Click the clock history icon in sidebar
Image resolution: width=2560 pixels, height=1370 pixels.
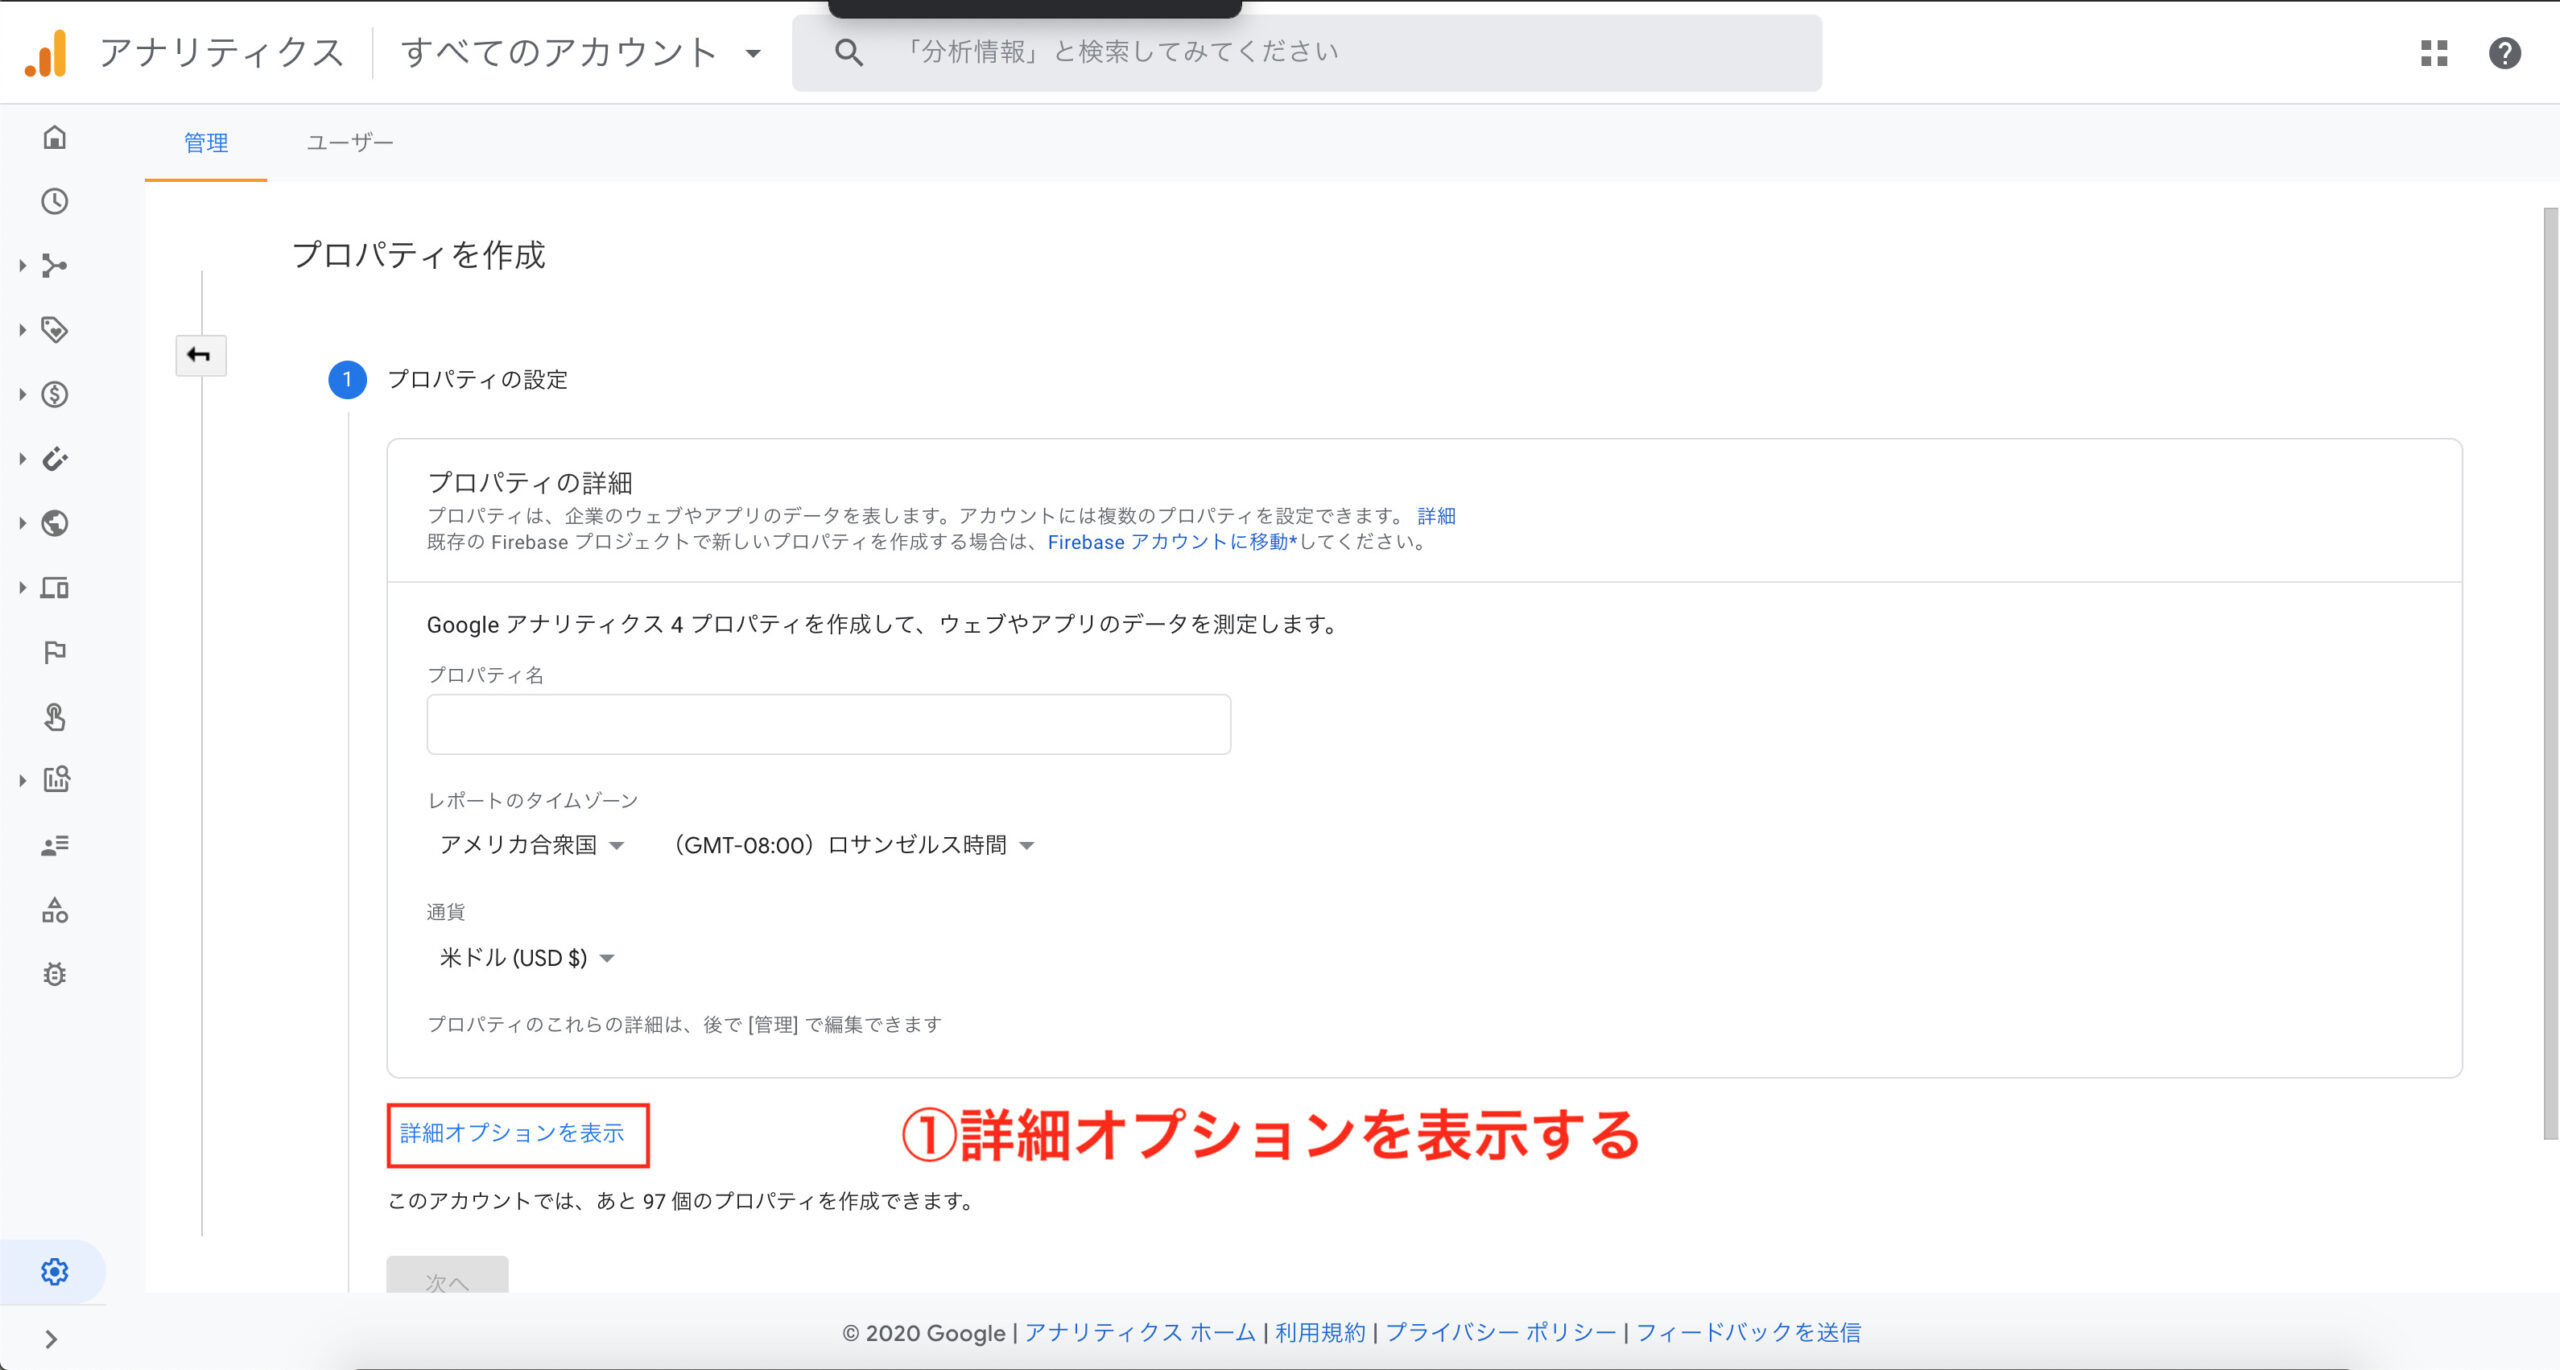tap(54, 202)
